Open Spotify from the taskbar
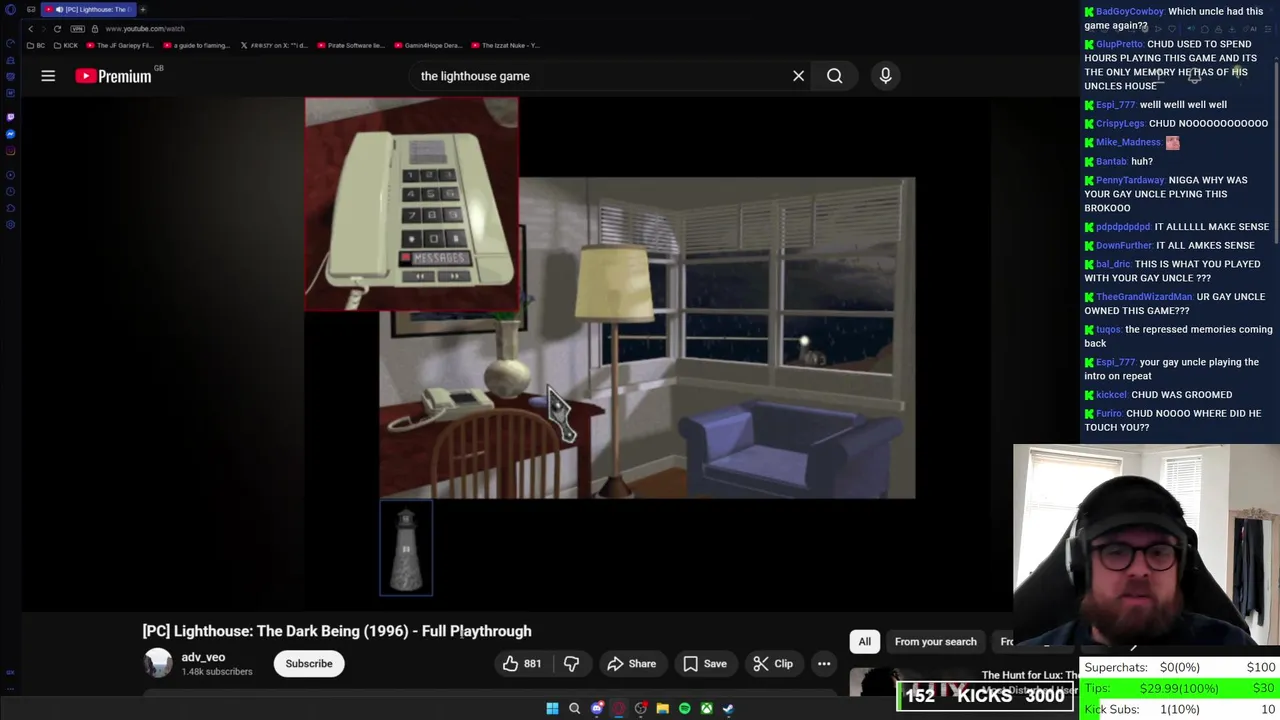Screen dimensions: 1280x720 point(684,709)
